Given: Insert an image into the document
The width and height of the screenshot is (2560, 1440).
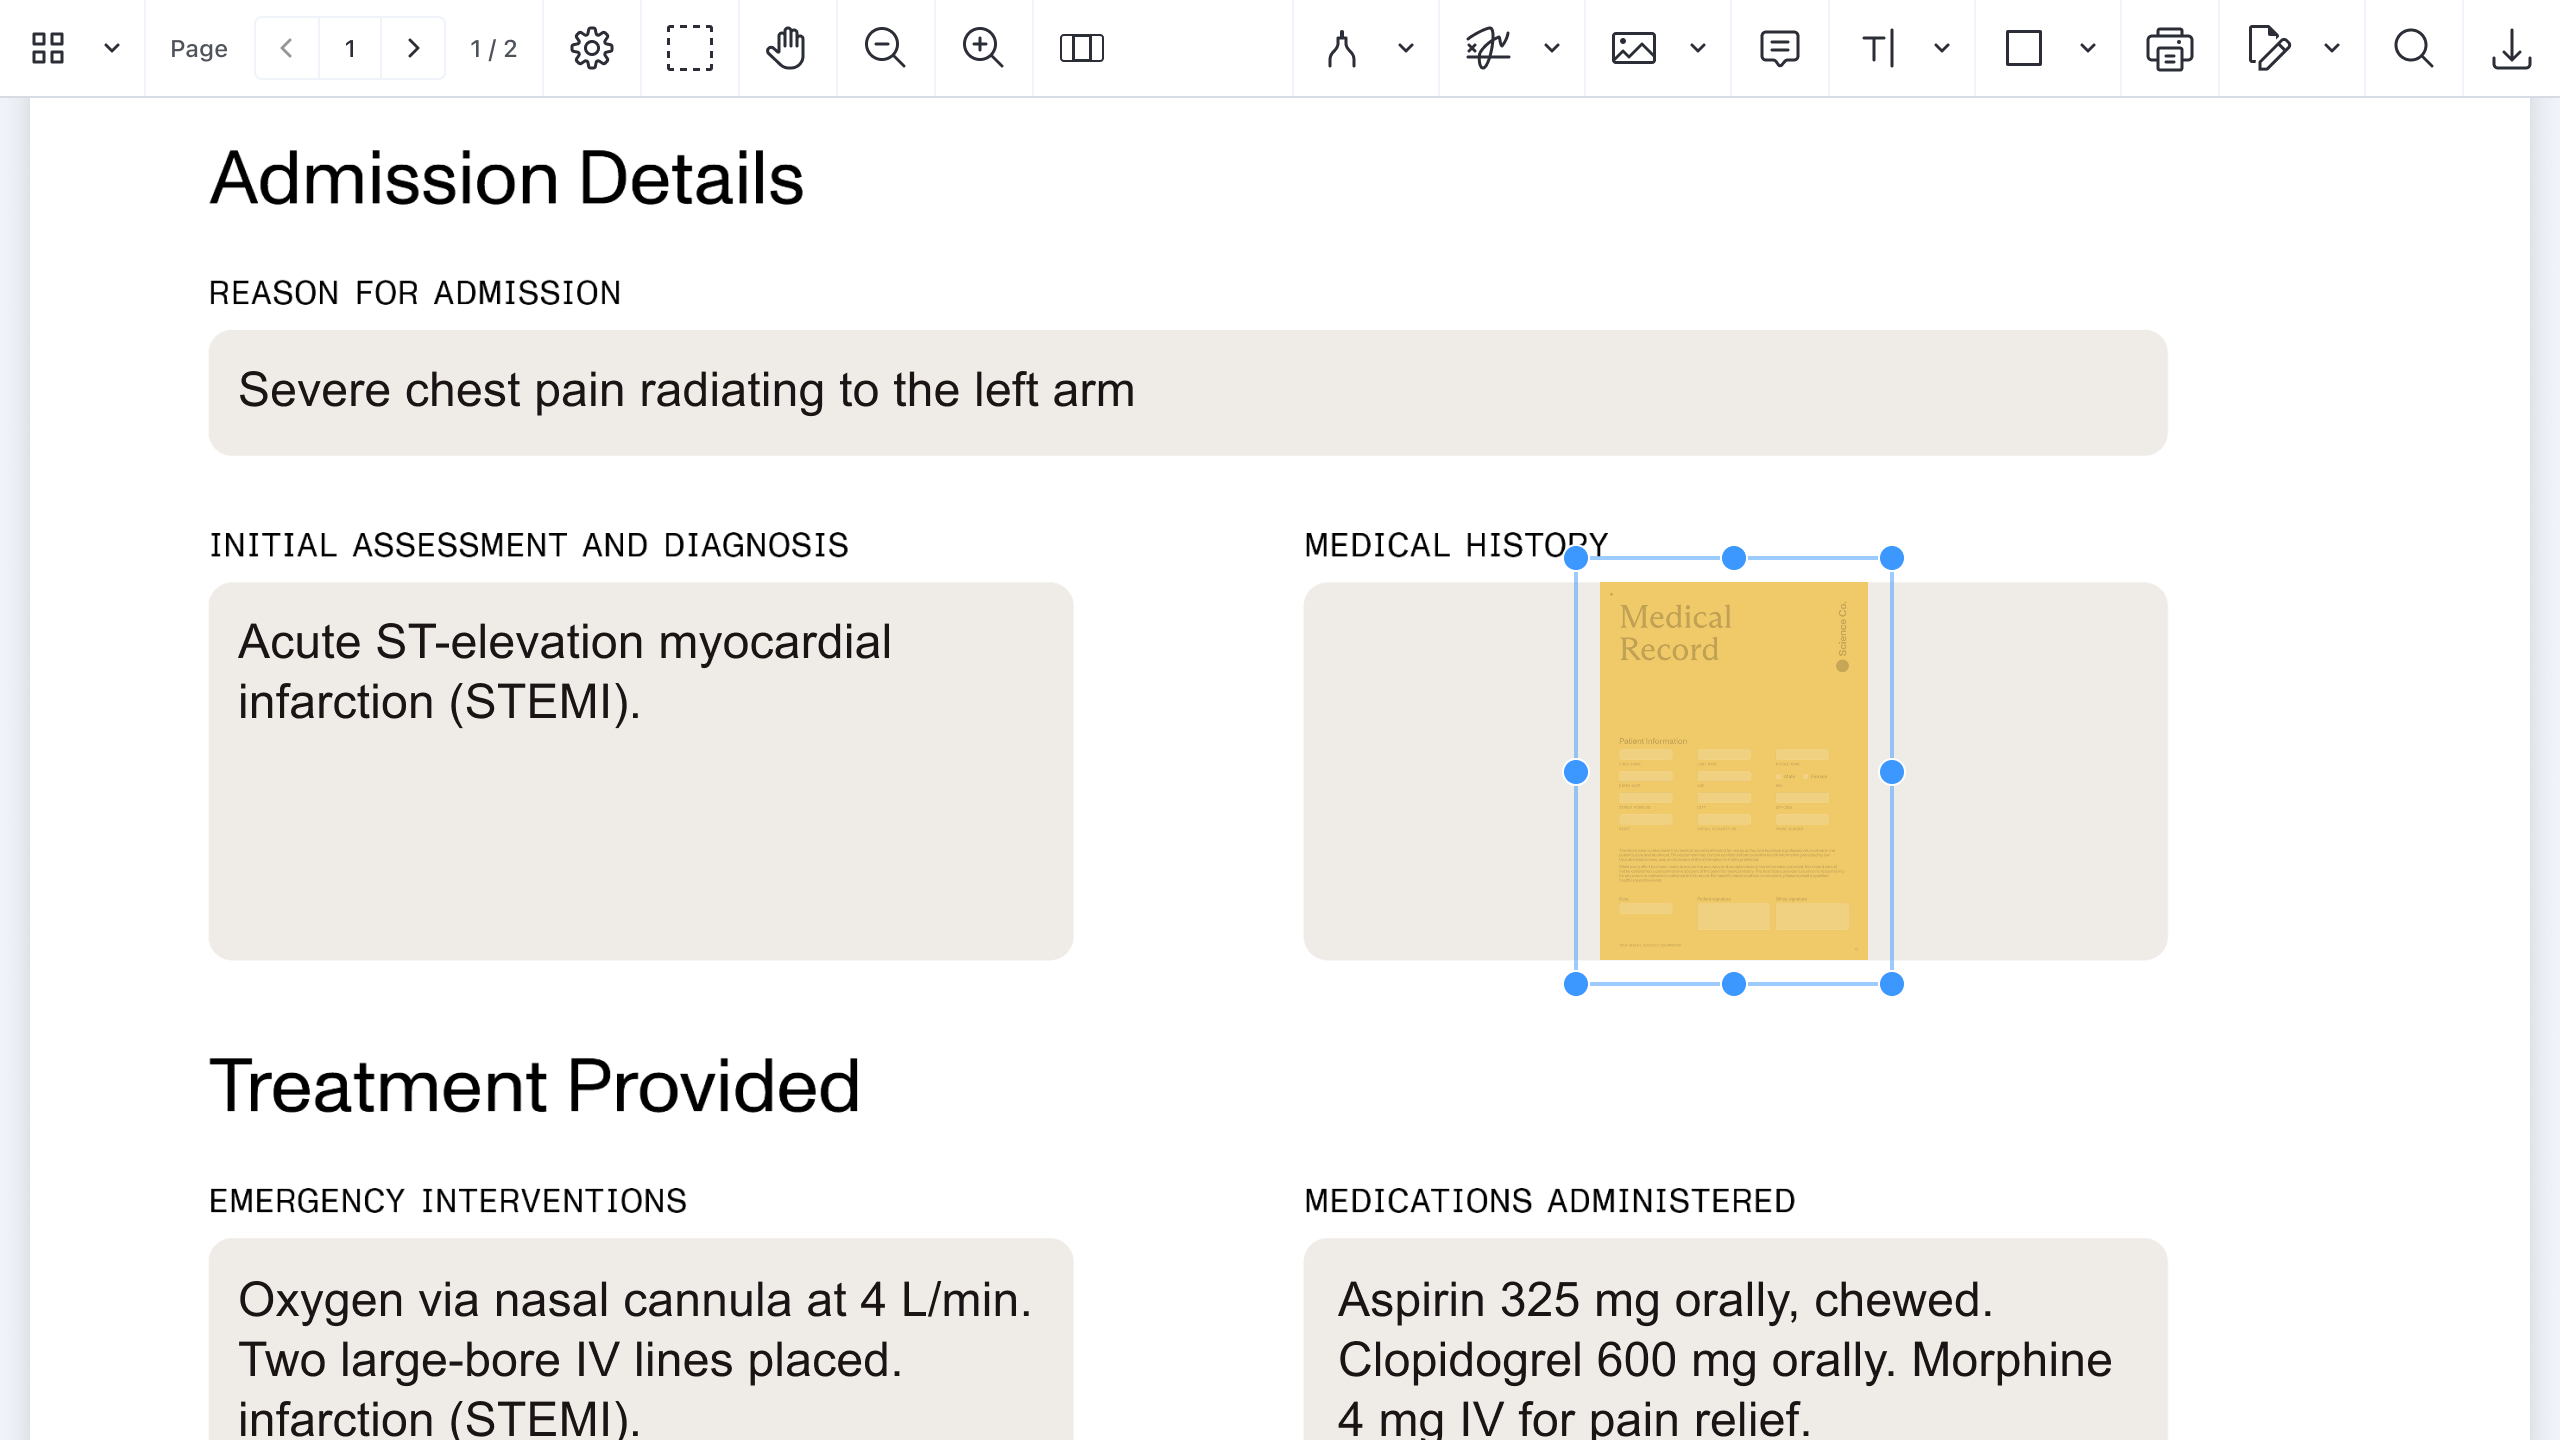Looking at the screenshot, I should pyautogui.click(x=1635, y=47).
